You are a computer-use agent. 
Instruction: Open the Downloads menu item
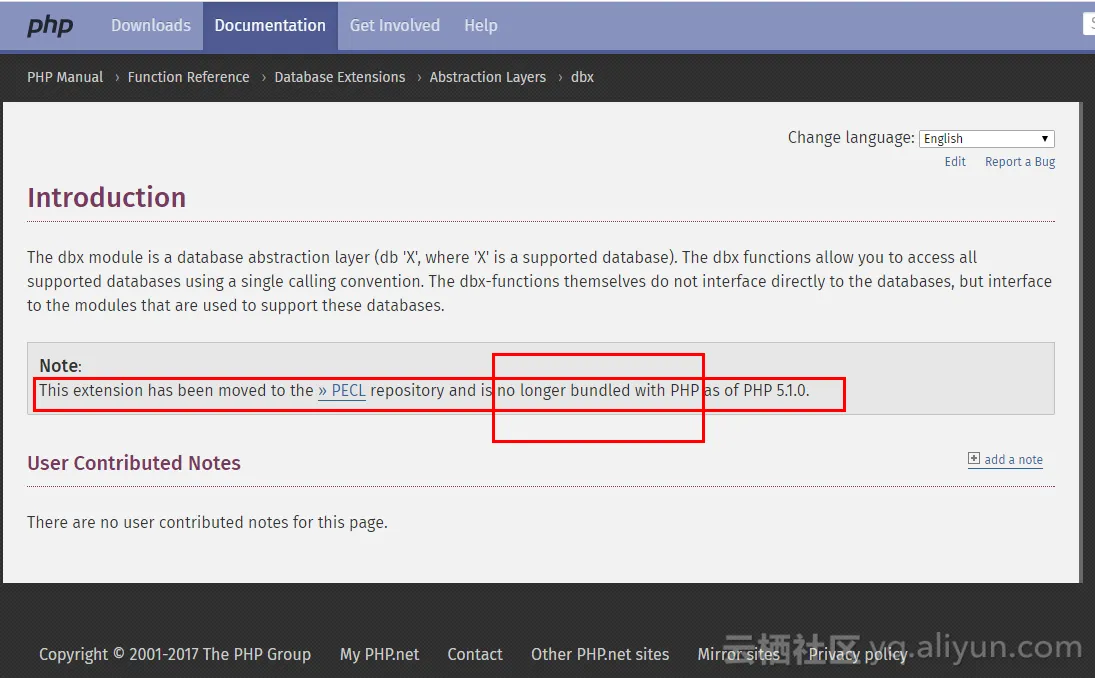click(151, 26)
